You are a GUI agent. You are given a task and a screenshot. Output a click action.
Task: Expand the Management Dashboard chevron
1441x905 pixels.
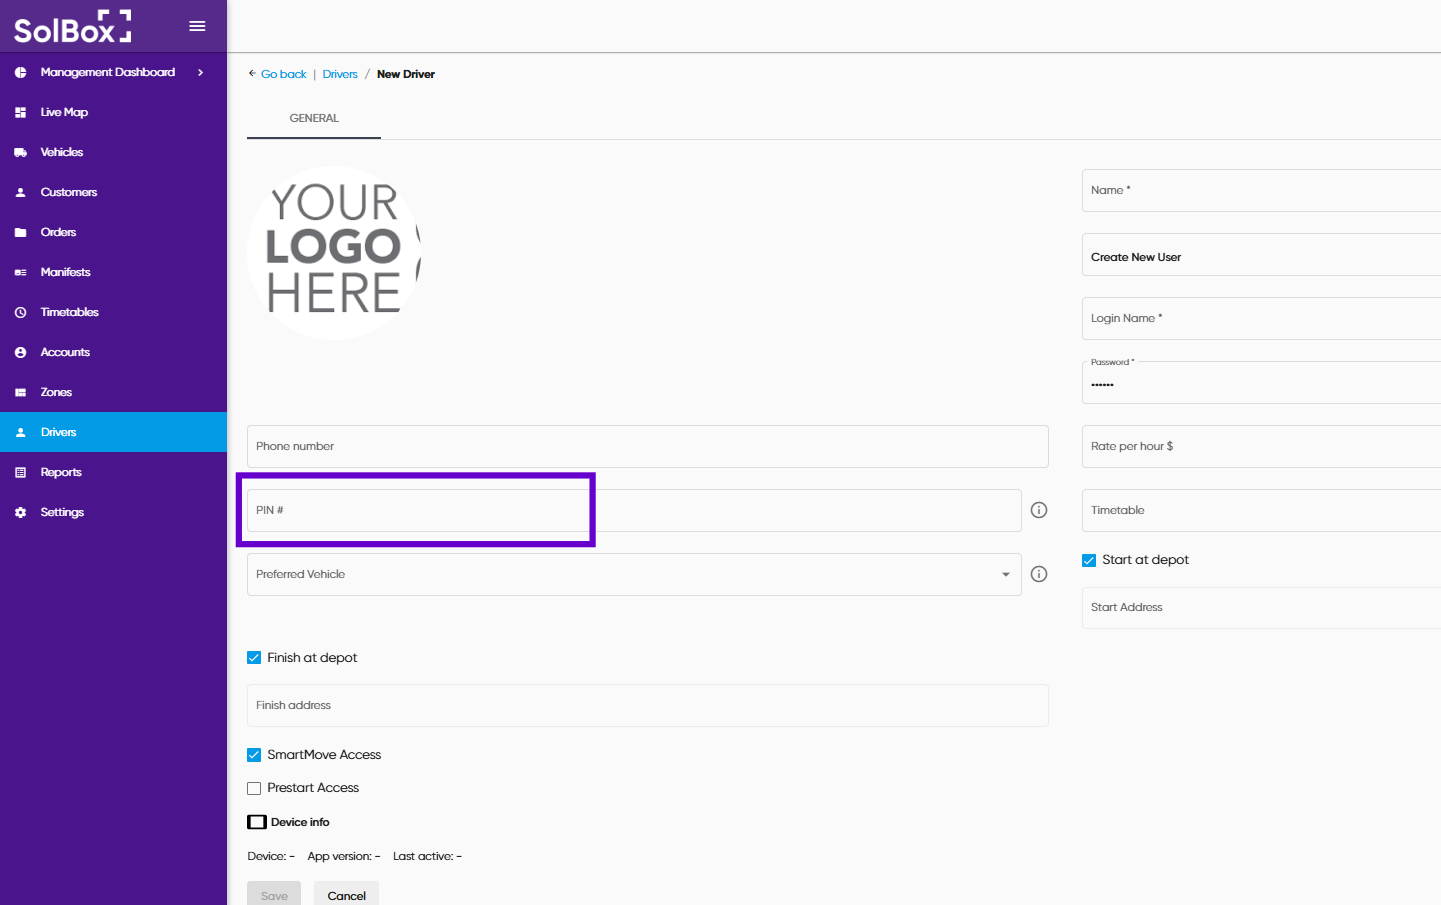(200, 72)
